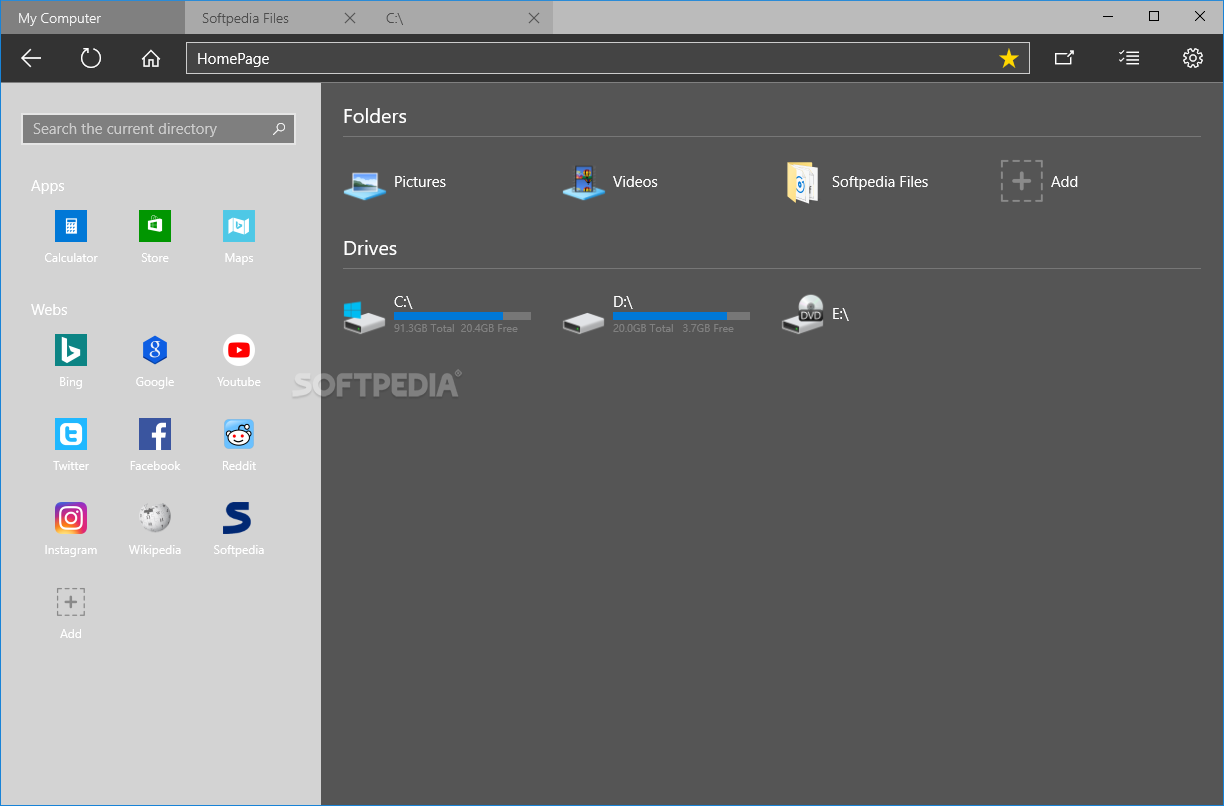
Task: Open the Instagram web shortcut
Action: point(71,529)
